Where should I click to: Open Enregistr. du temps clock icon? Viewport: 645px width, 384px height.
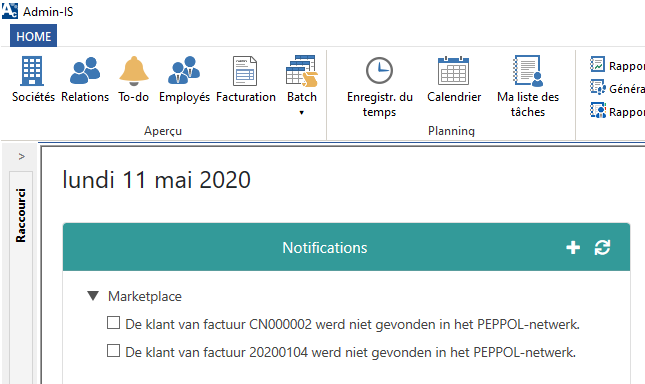pos(379,71)
